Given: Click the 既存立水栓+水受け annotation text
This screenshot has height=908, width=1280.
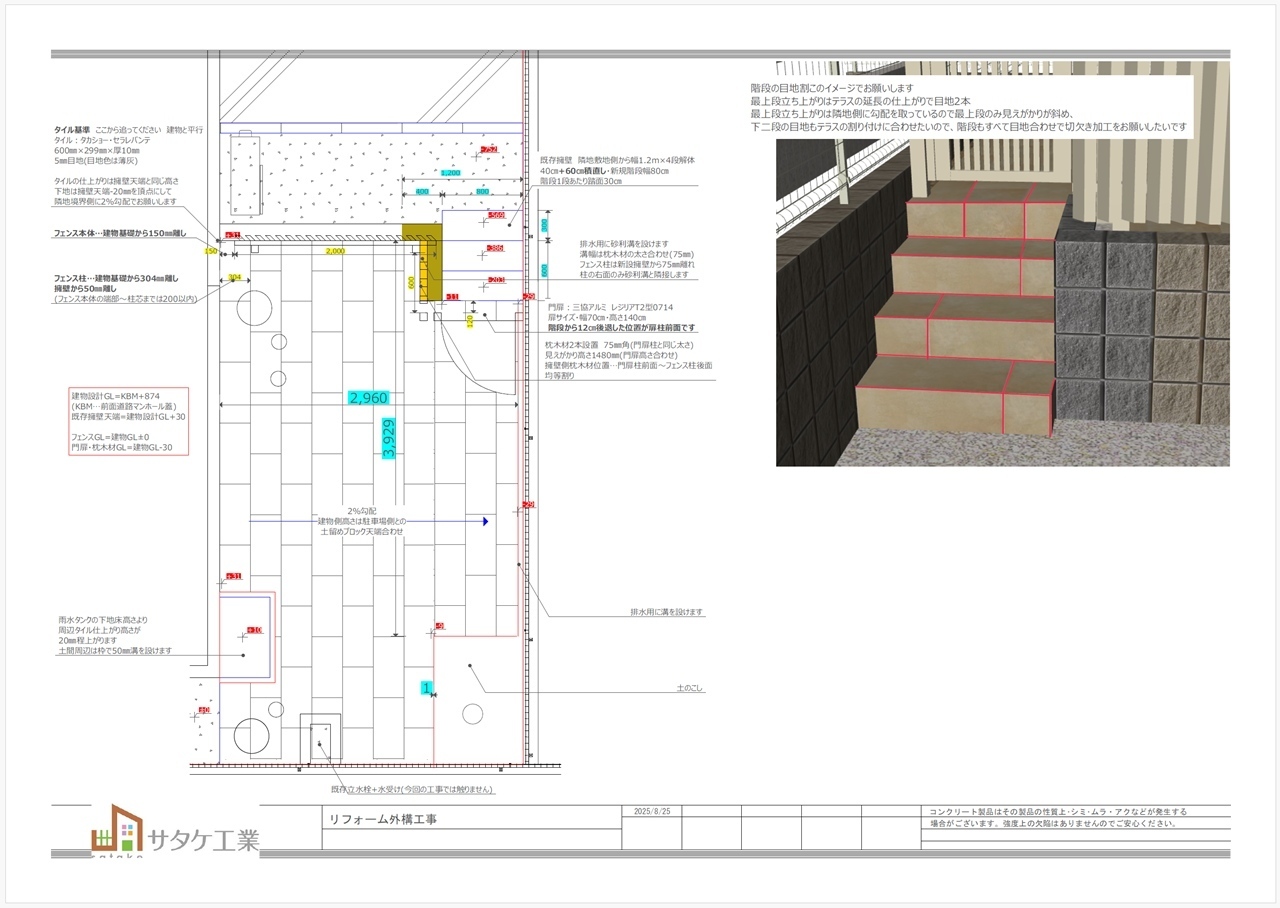Looking at the screenshot, I should pyautogui.click(x=413, y=789).
